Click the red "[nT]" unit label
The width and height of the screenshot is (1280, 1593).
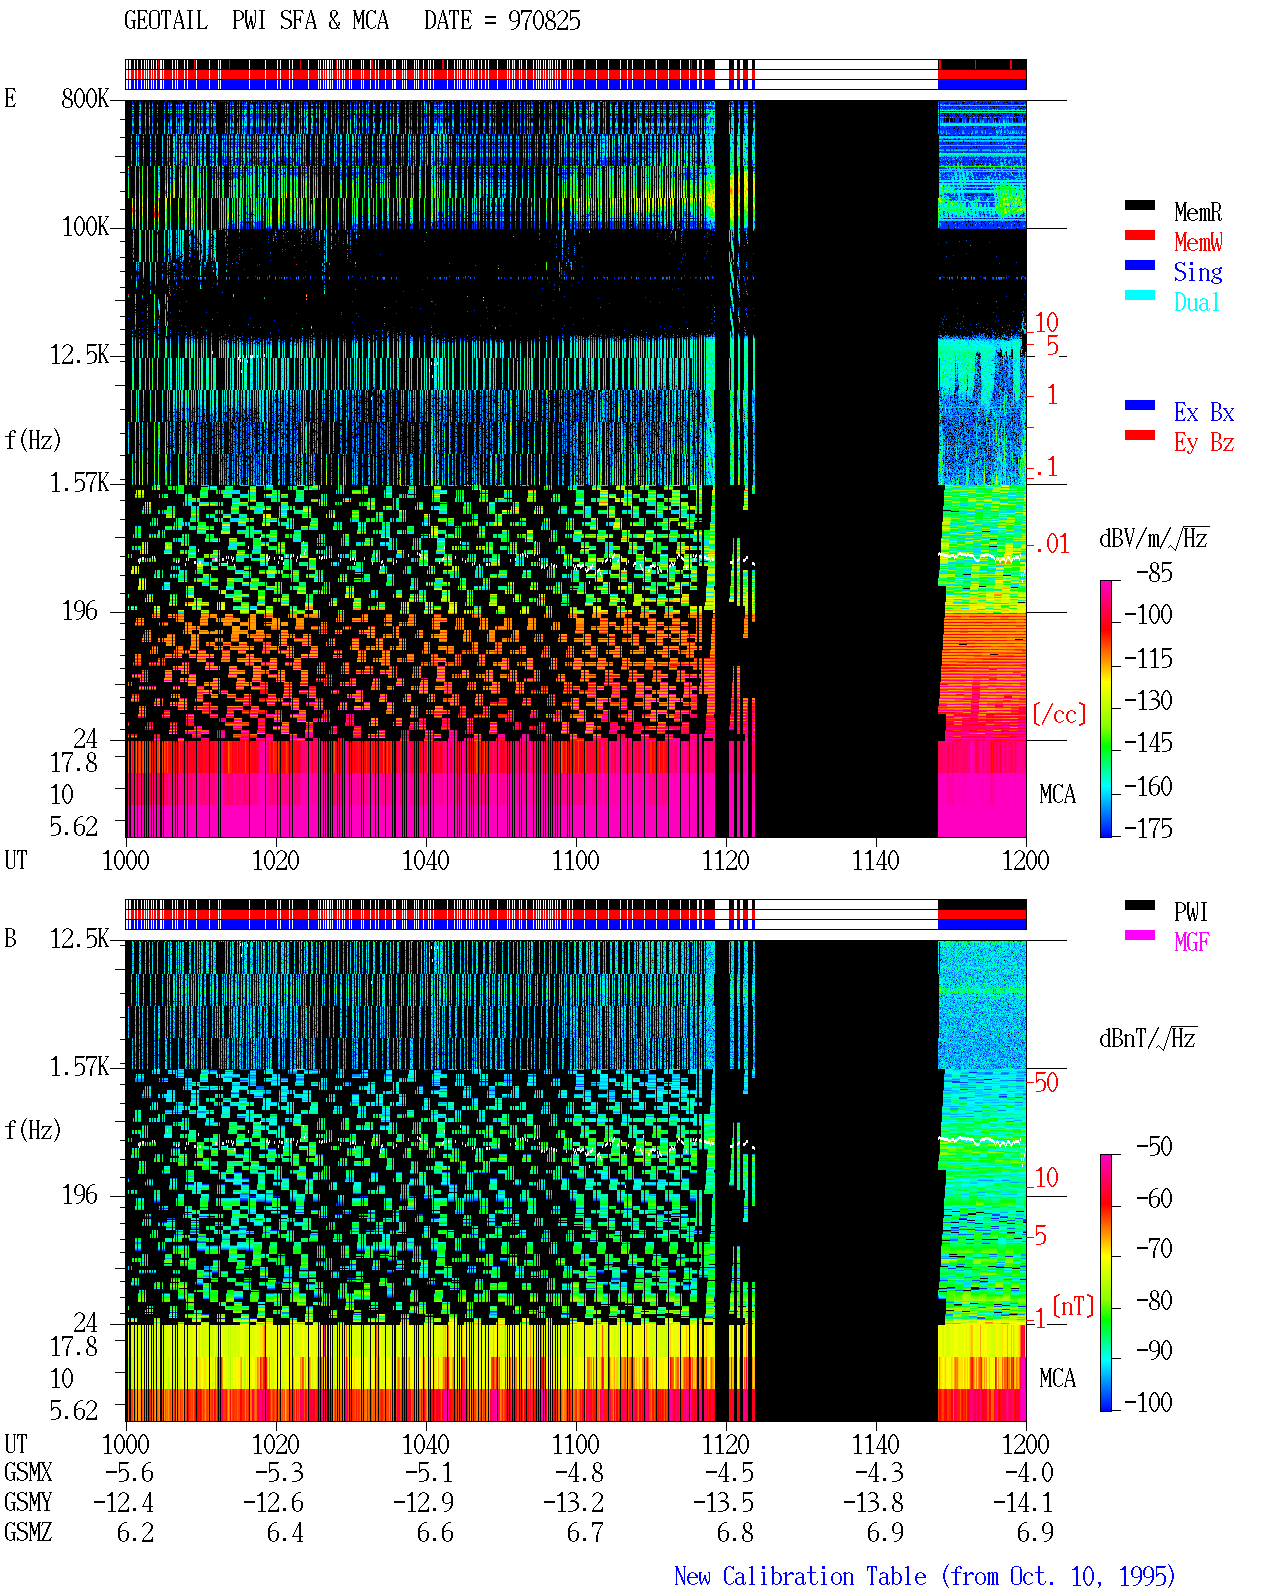[x=1074, y=1306]
